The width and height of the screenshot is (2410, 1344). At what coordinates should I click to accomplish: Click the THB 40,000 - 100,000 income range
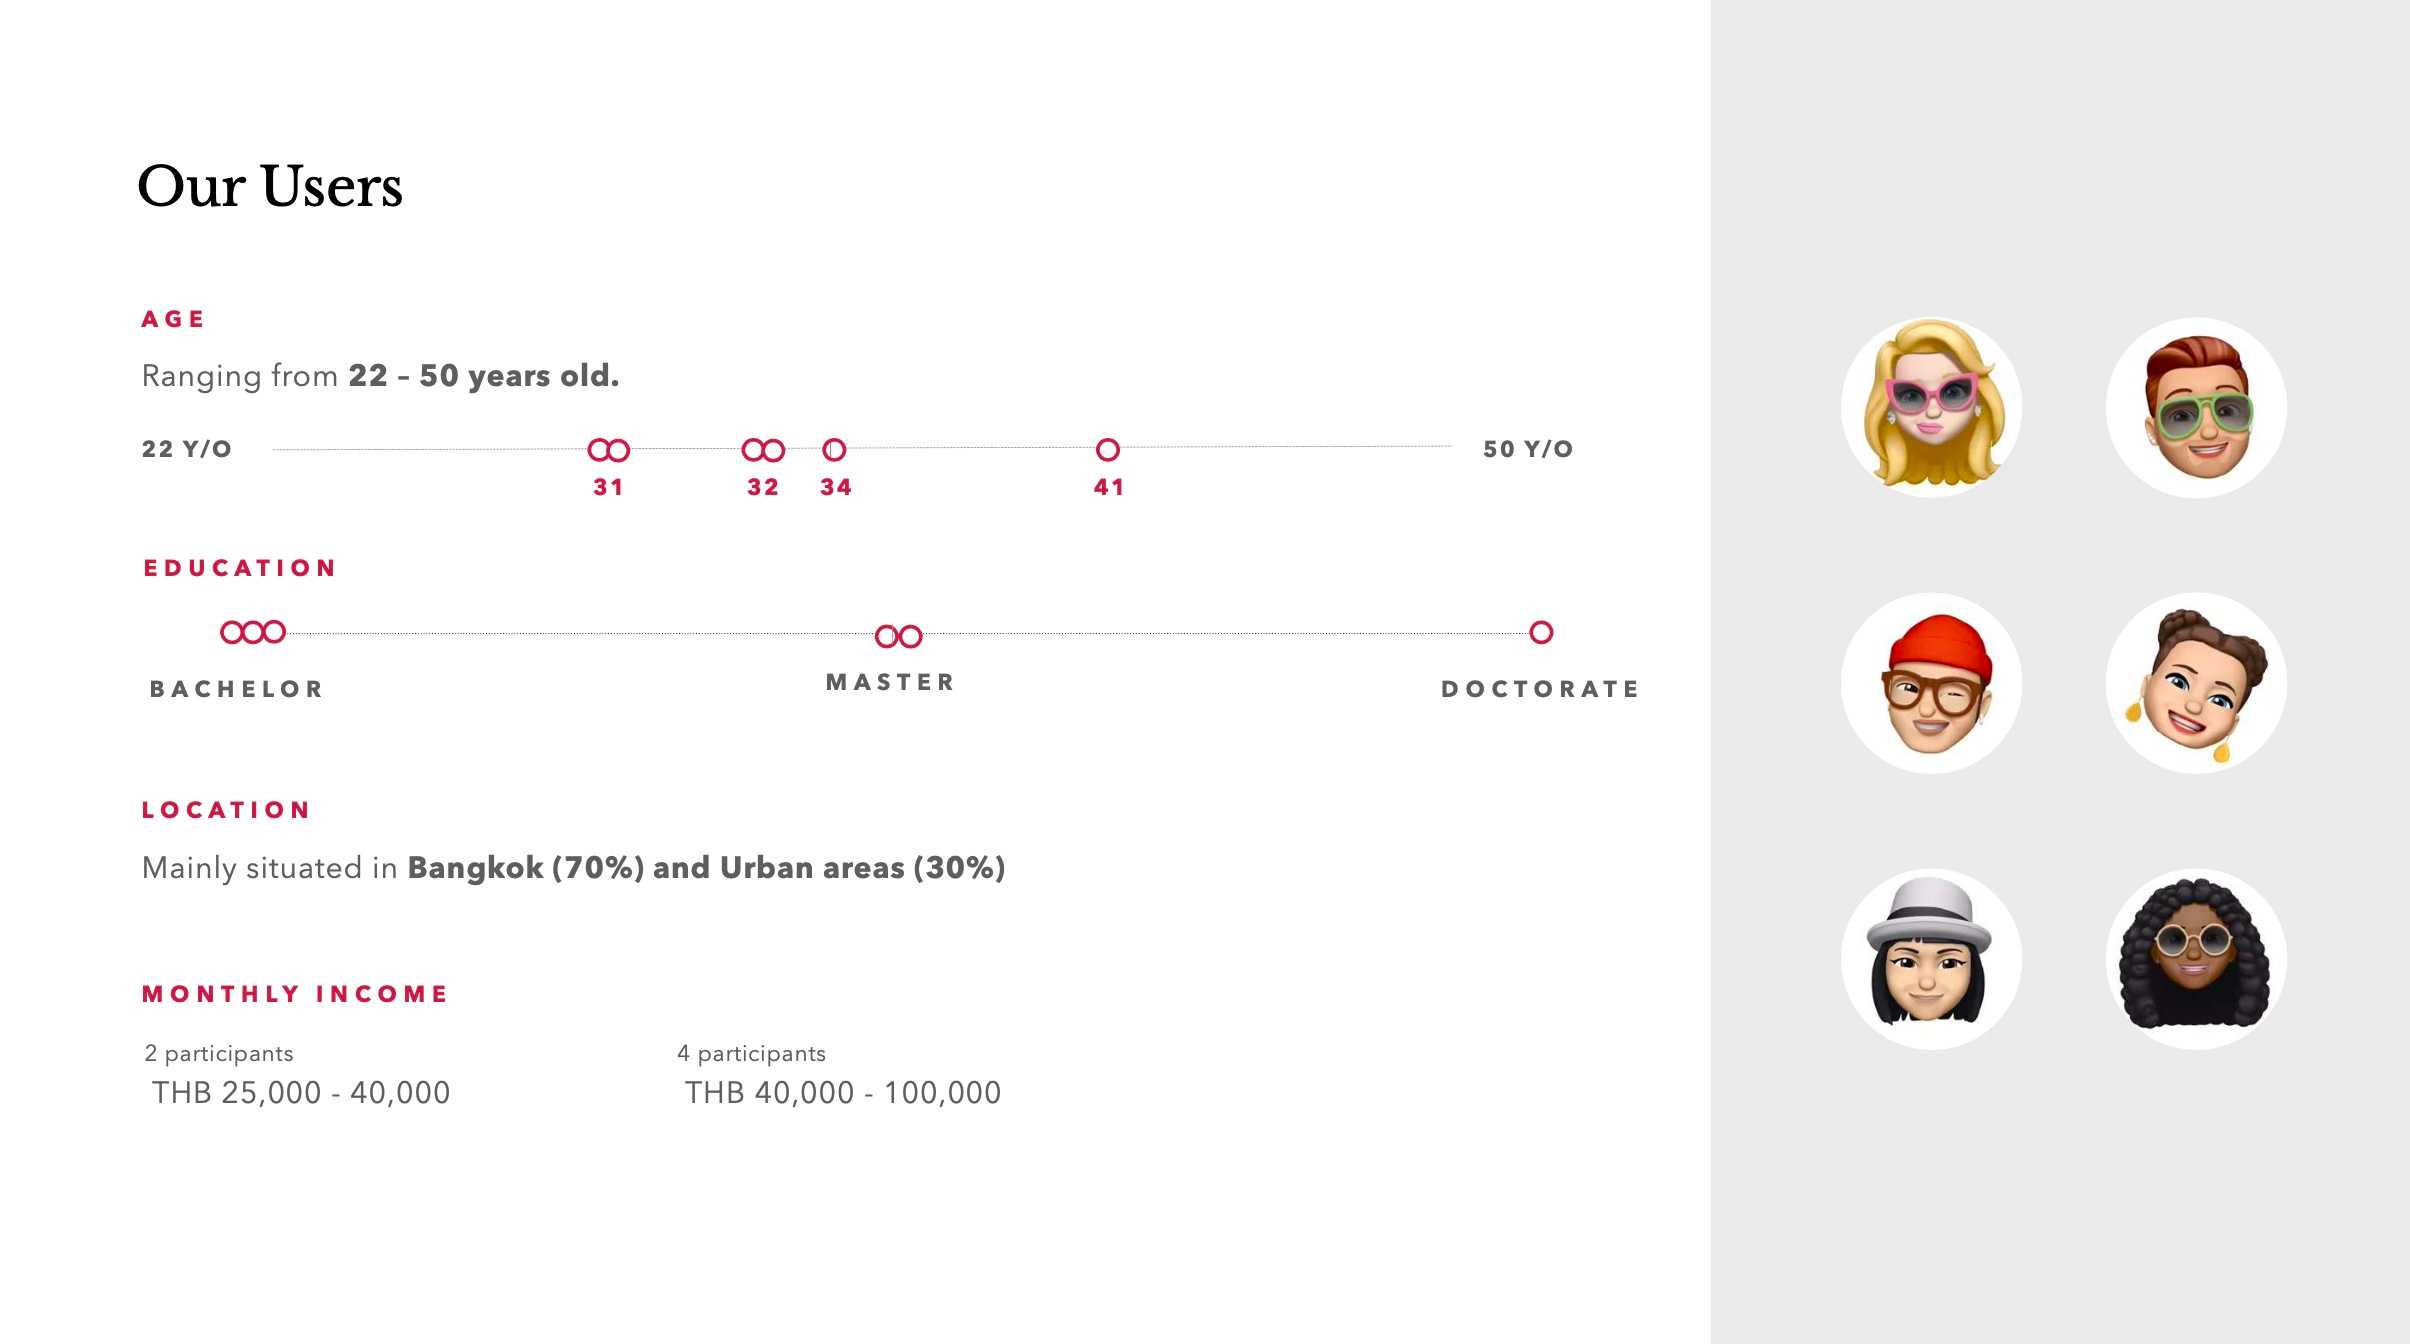coord(842,1093)
